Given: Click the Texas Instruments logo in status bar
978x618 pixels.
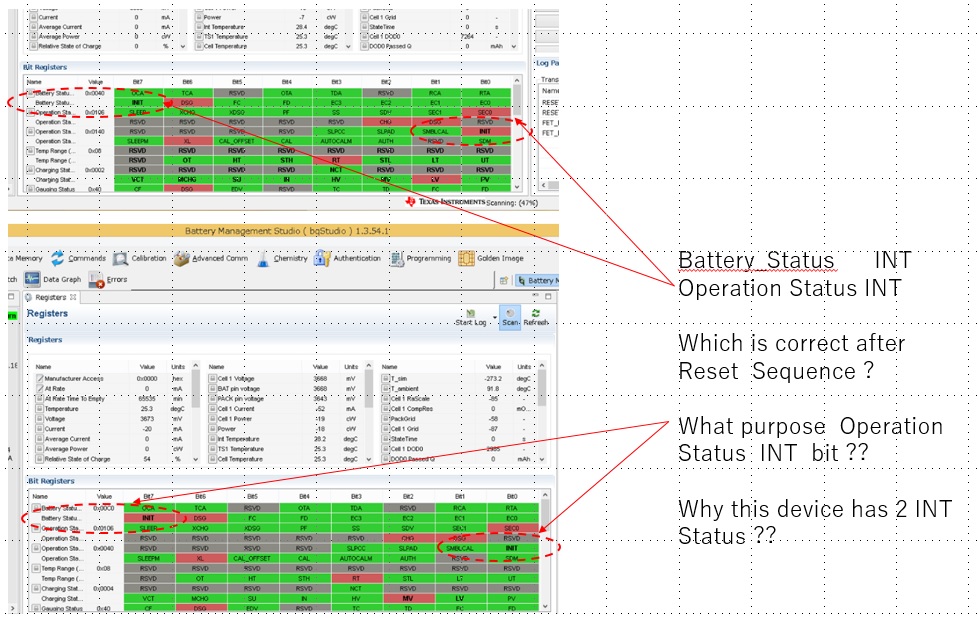Looking at the screenshot, I should point(445,202).
